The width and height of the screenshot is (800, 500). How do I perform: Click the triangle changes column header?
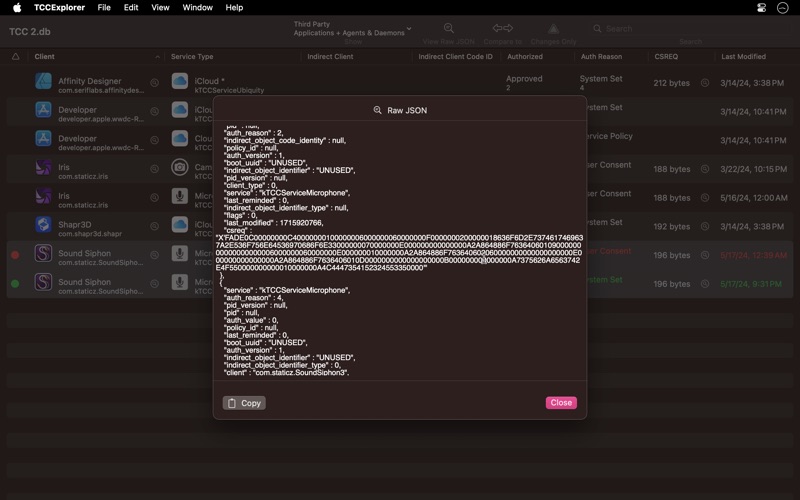(15, 57)
